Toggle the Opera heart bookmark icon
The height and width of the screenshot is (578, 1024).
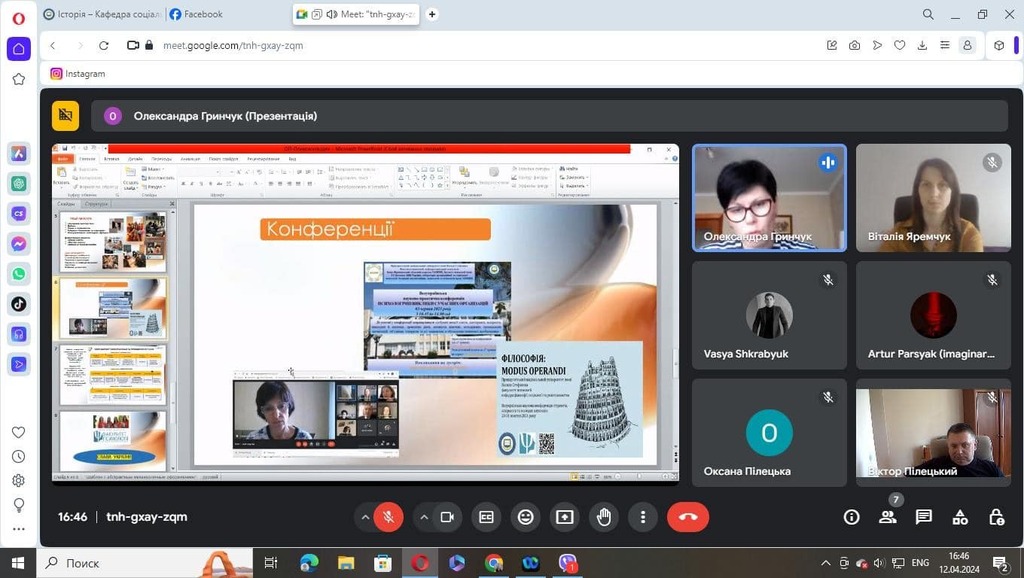pos(899,45)
